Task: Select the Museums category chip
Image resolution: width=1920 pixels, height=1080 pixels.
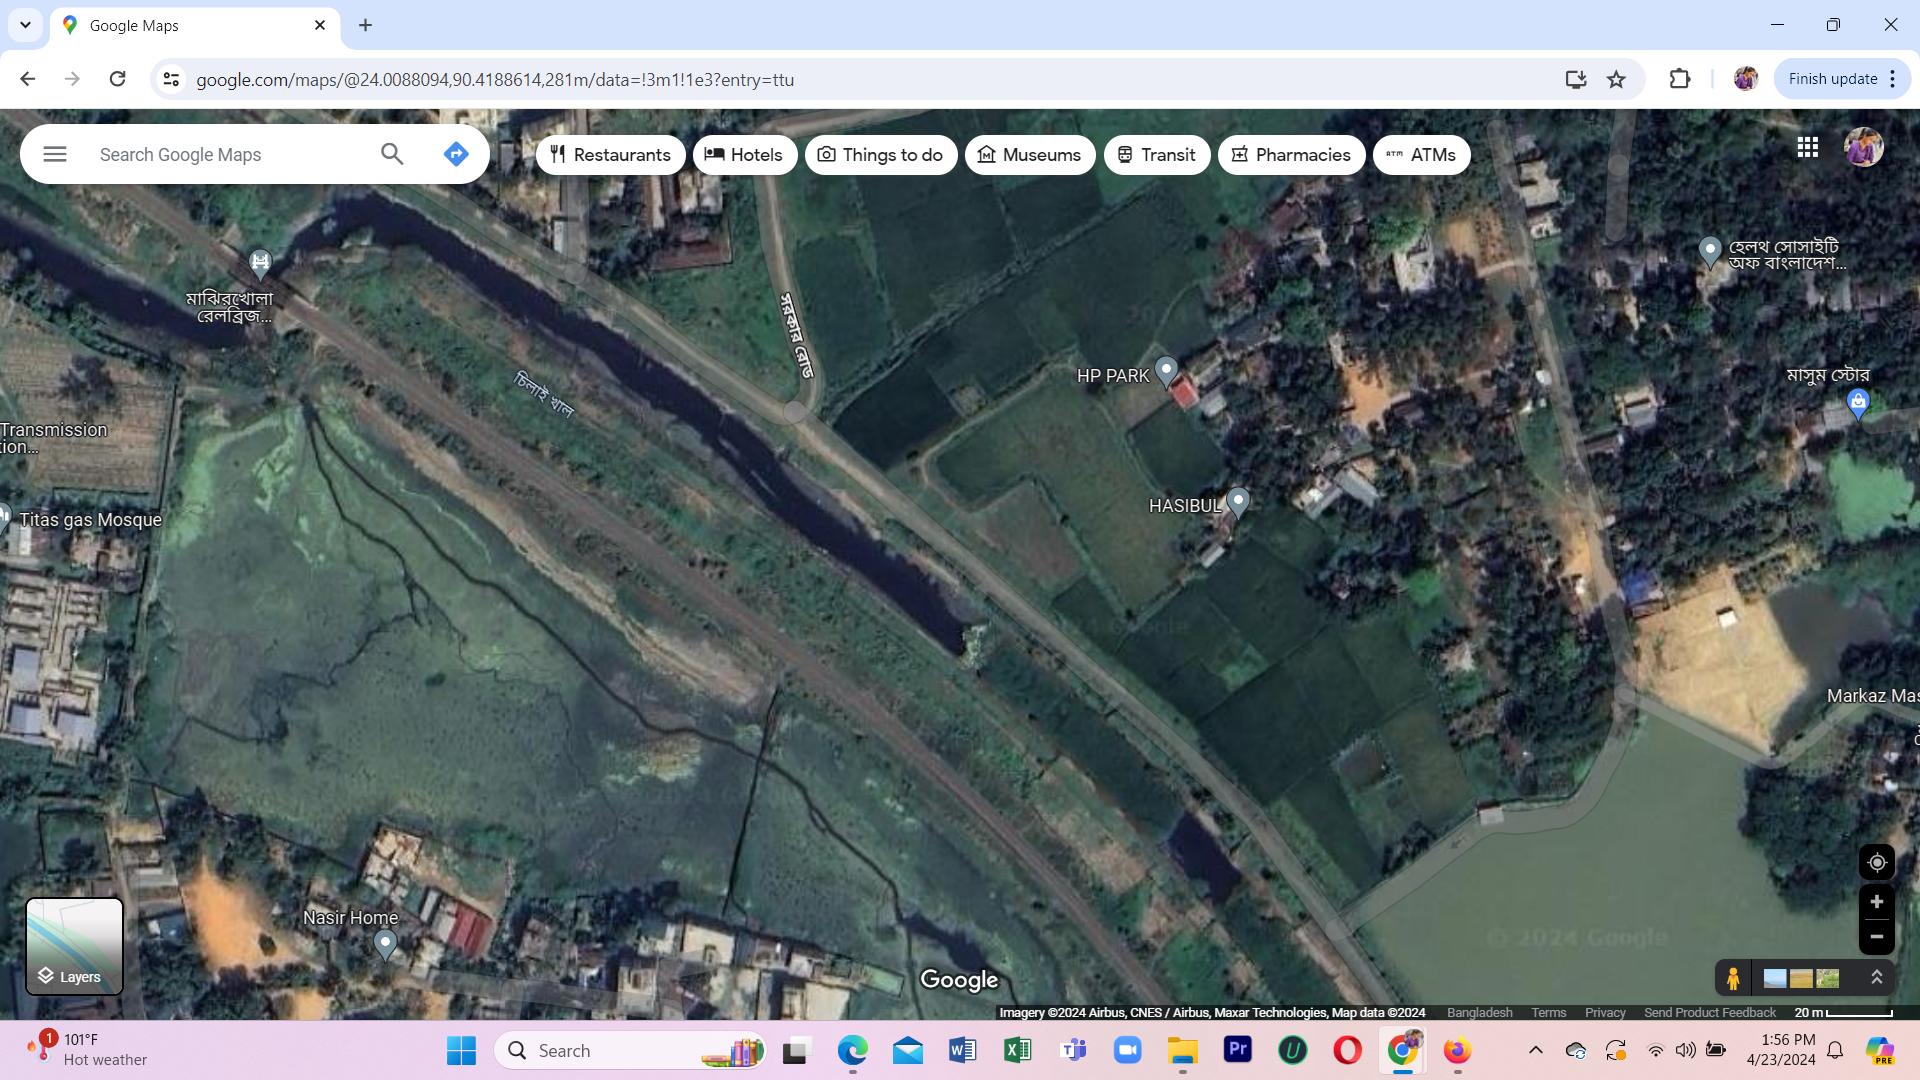Action: (1030, 155)
